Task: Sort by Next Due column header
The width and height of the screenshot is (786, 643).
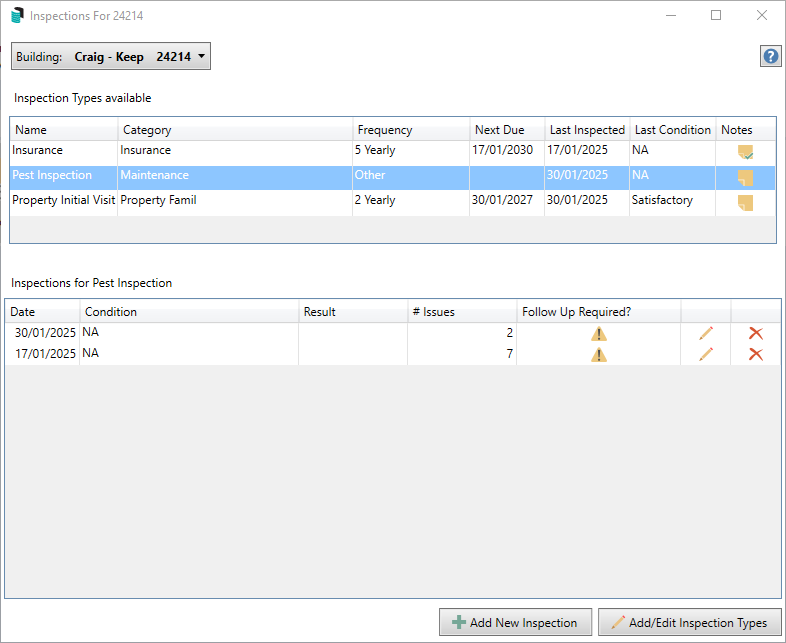Action: coord(507,130)
